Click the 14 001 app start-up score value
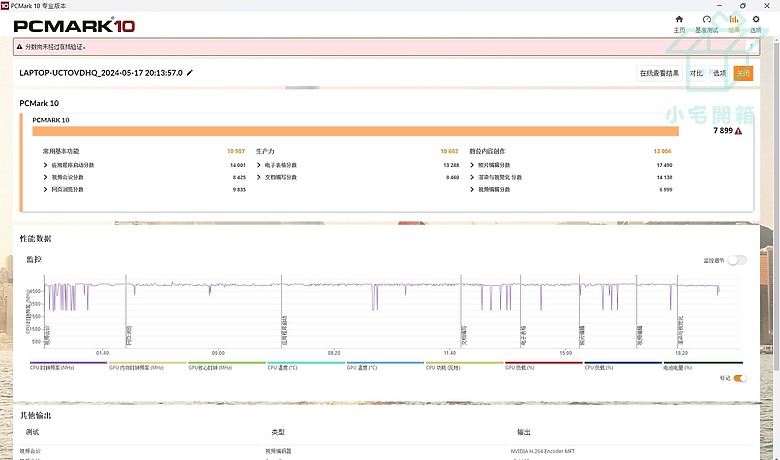Image resolution: width=780 pixels, height=460 pixels. coord(238,165)
